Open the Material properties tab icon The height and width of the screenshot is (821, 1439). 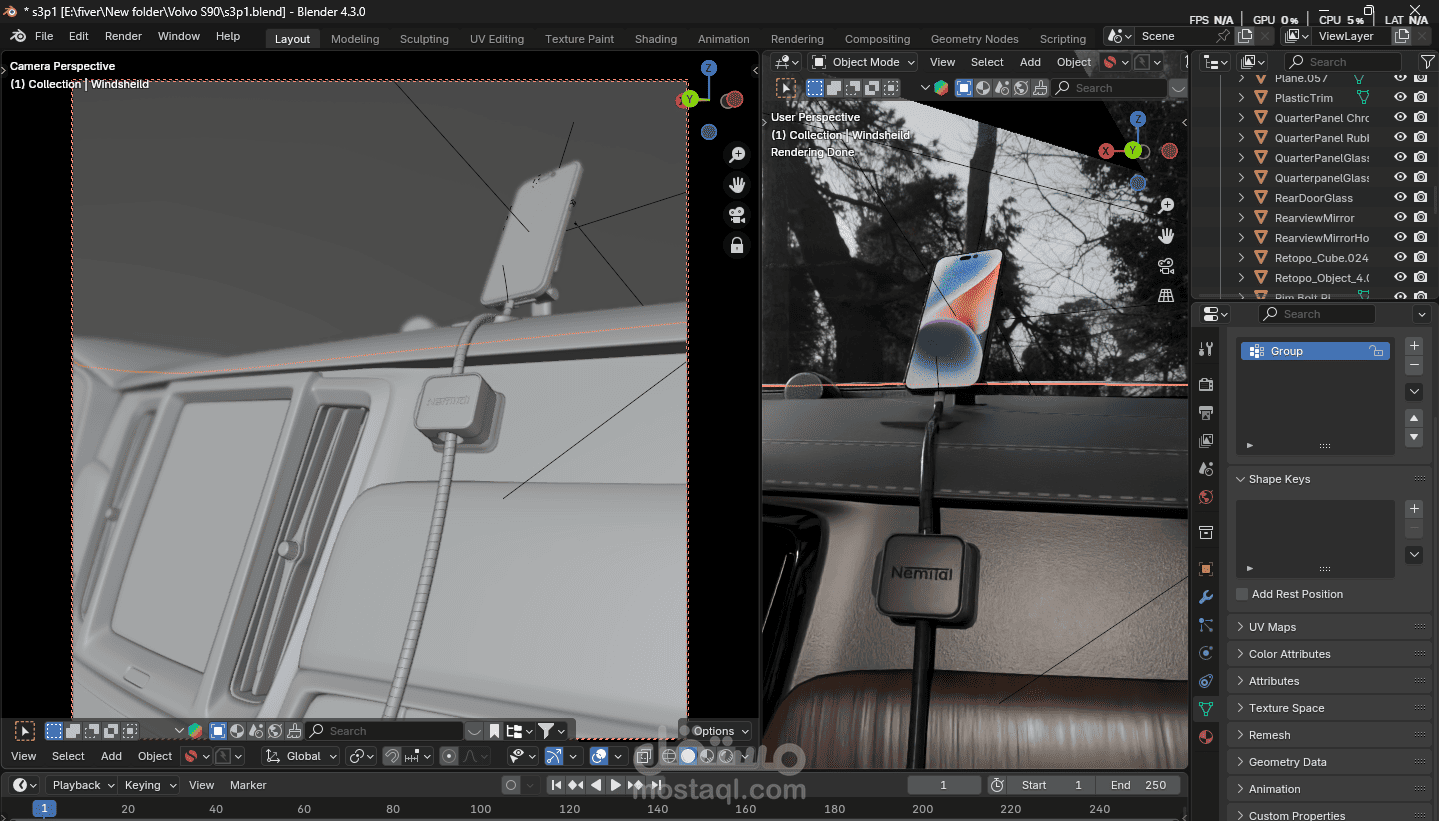coord(1206,737)
